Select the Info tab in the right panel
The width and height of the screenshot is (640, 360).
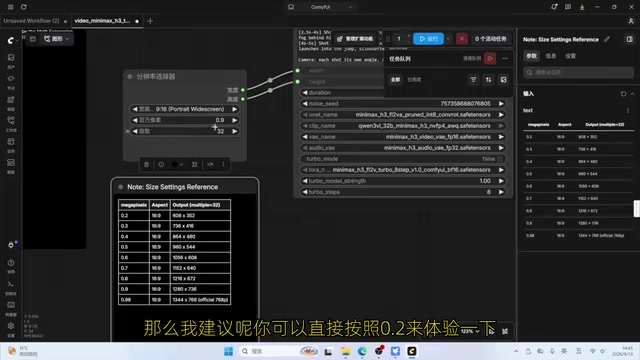click(551, 56)
